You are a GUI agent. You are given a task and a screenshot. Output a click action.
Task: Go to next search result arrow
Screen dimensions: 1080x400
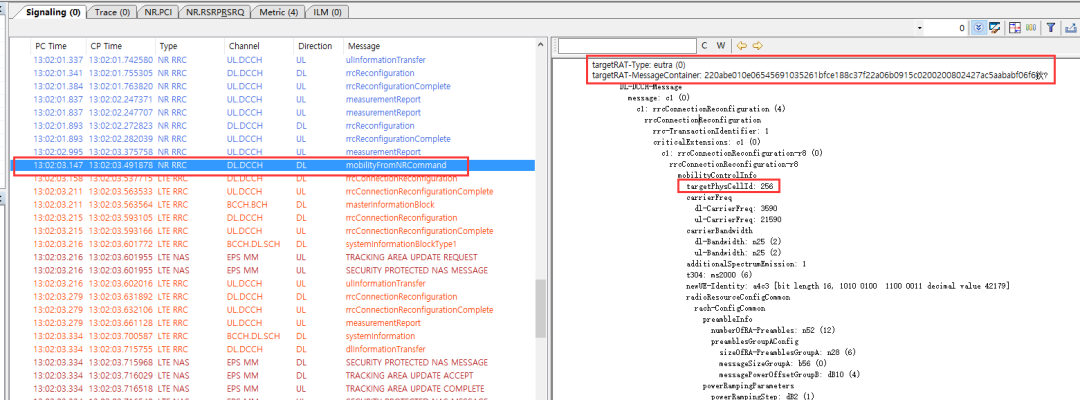click(757, 45)
